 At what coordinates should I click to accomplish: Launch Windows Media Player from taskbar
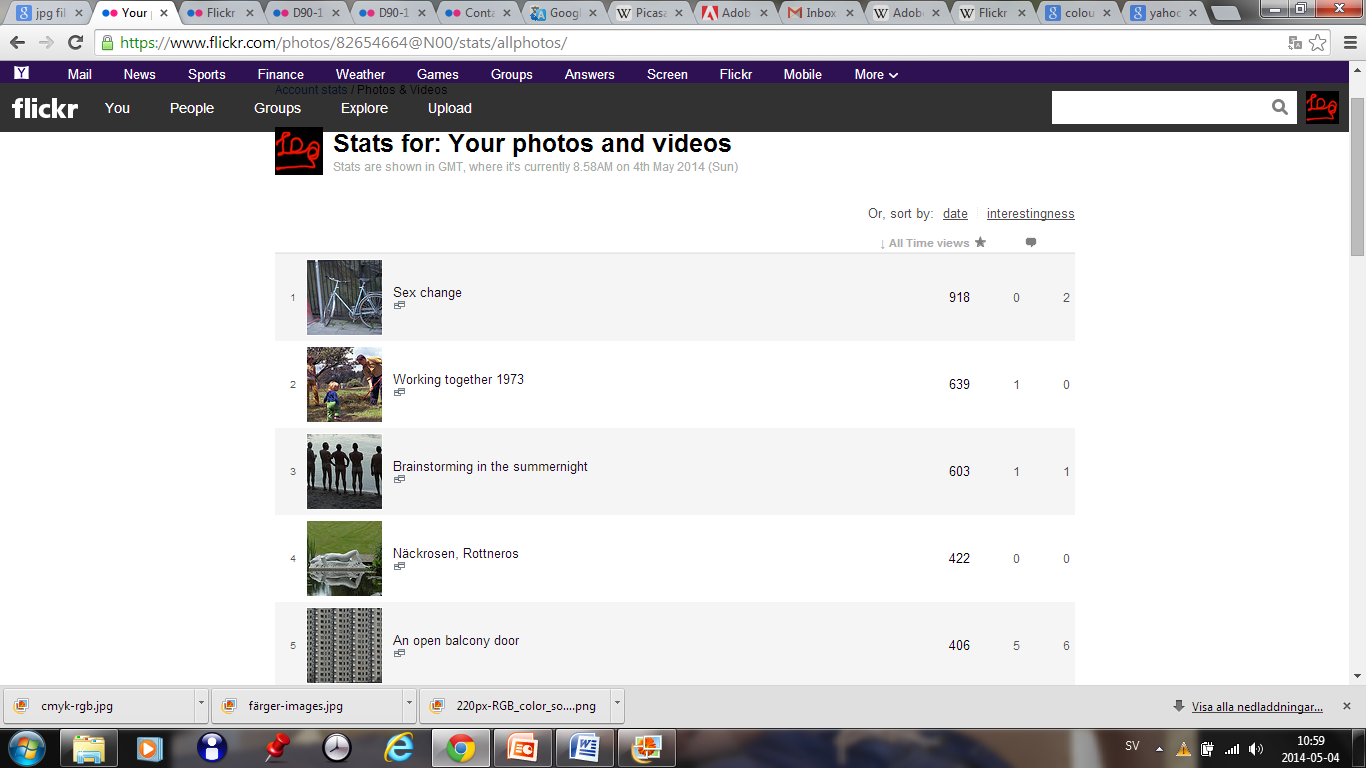click(150, 747)
